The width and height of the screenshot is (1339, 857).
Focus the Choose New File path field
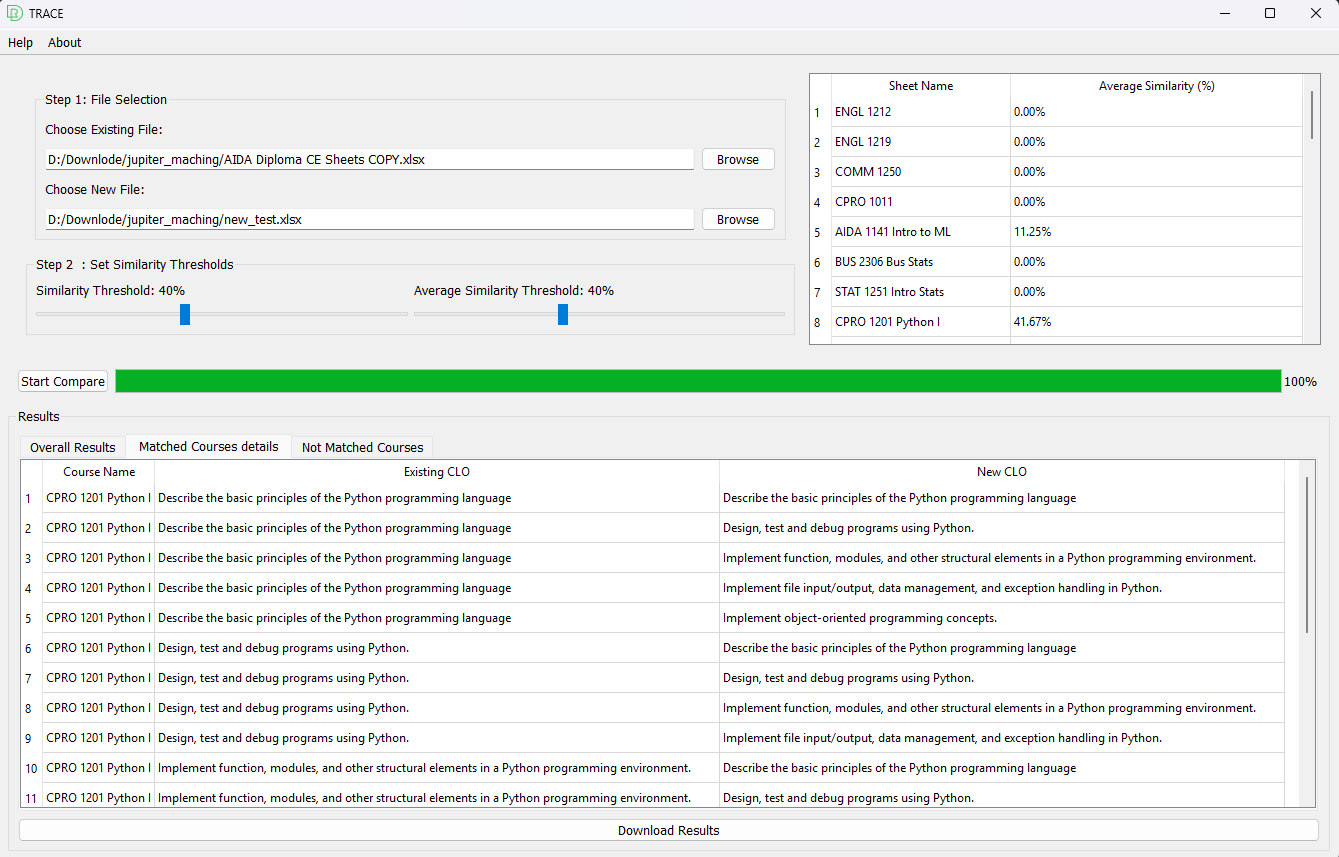pos(369,219)
